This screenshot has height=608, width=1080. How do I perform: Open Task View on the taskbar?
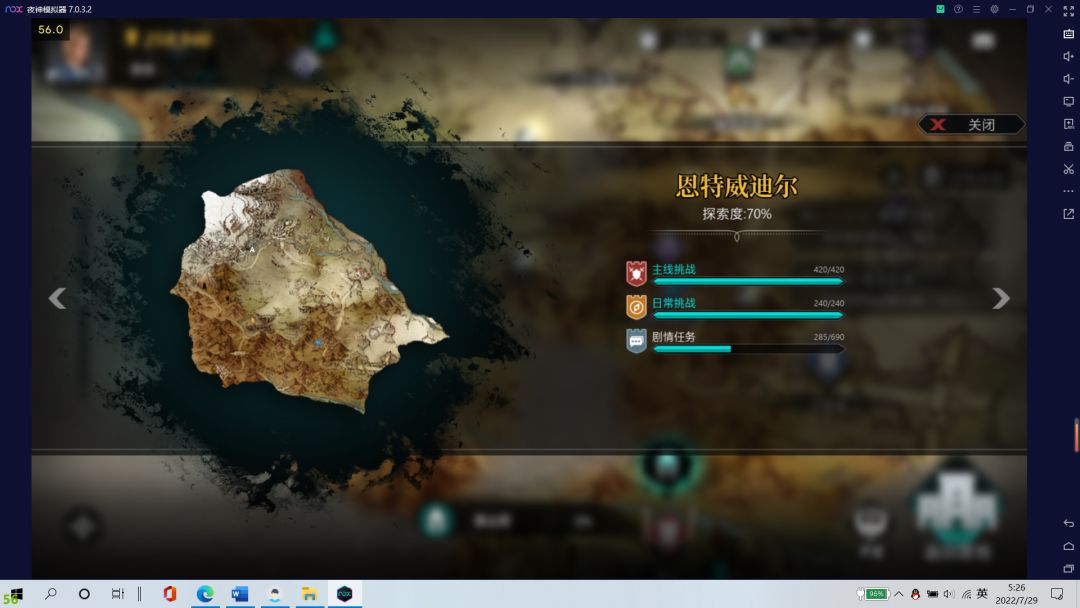118,594
